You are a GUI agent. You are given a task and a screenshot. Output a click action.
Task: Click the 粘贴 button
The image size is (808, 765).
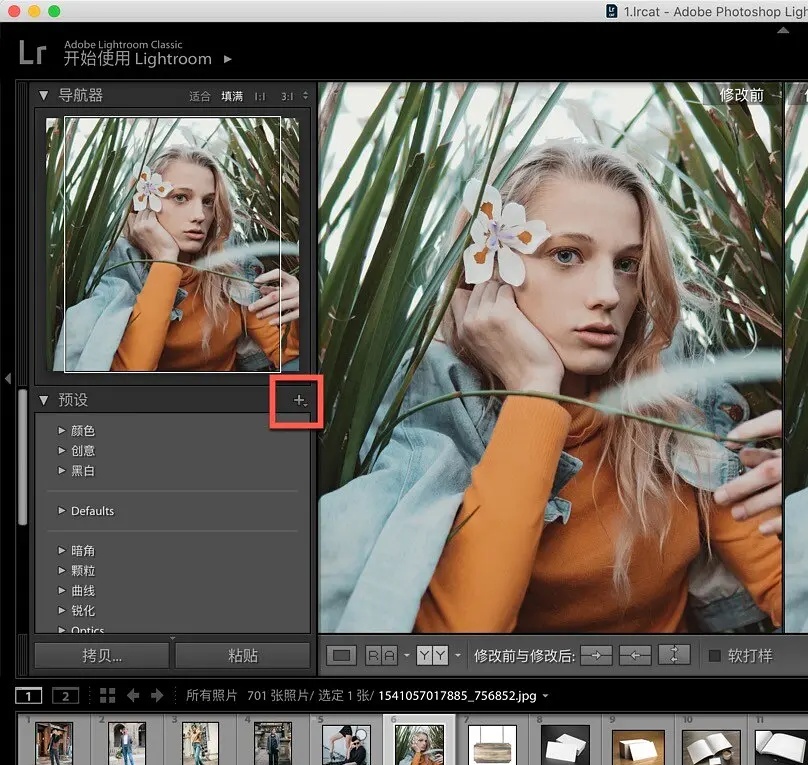tap(243, 655)
